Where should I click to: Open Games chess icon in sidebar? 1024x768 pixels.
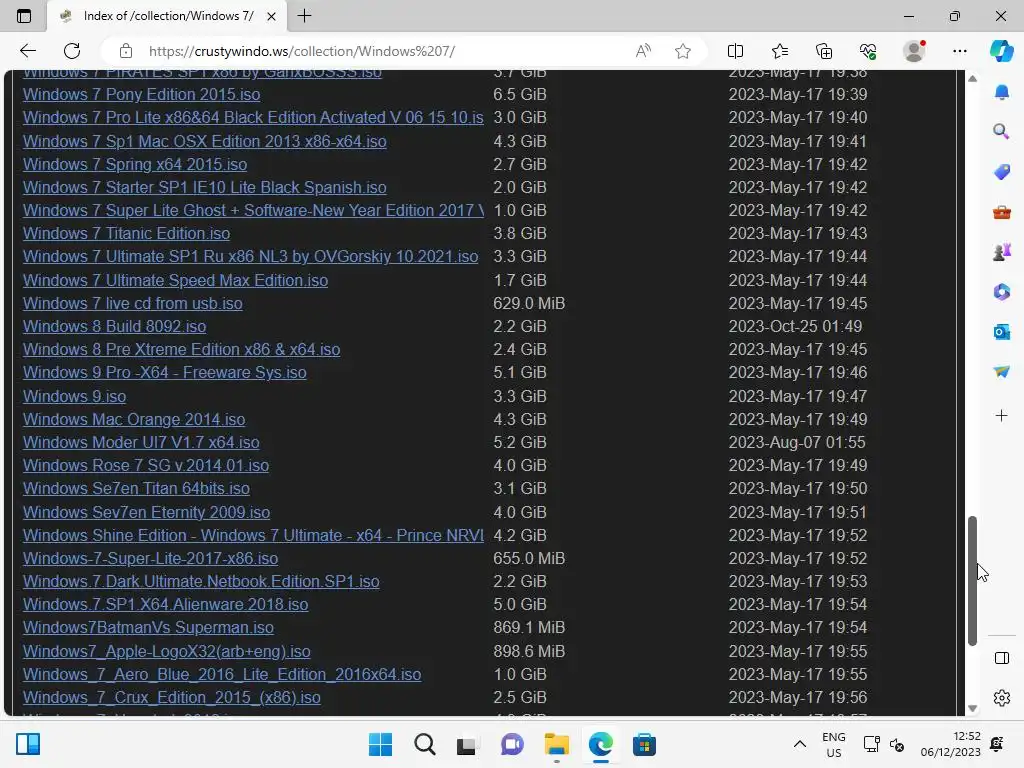[x=1002, y=252]
